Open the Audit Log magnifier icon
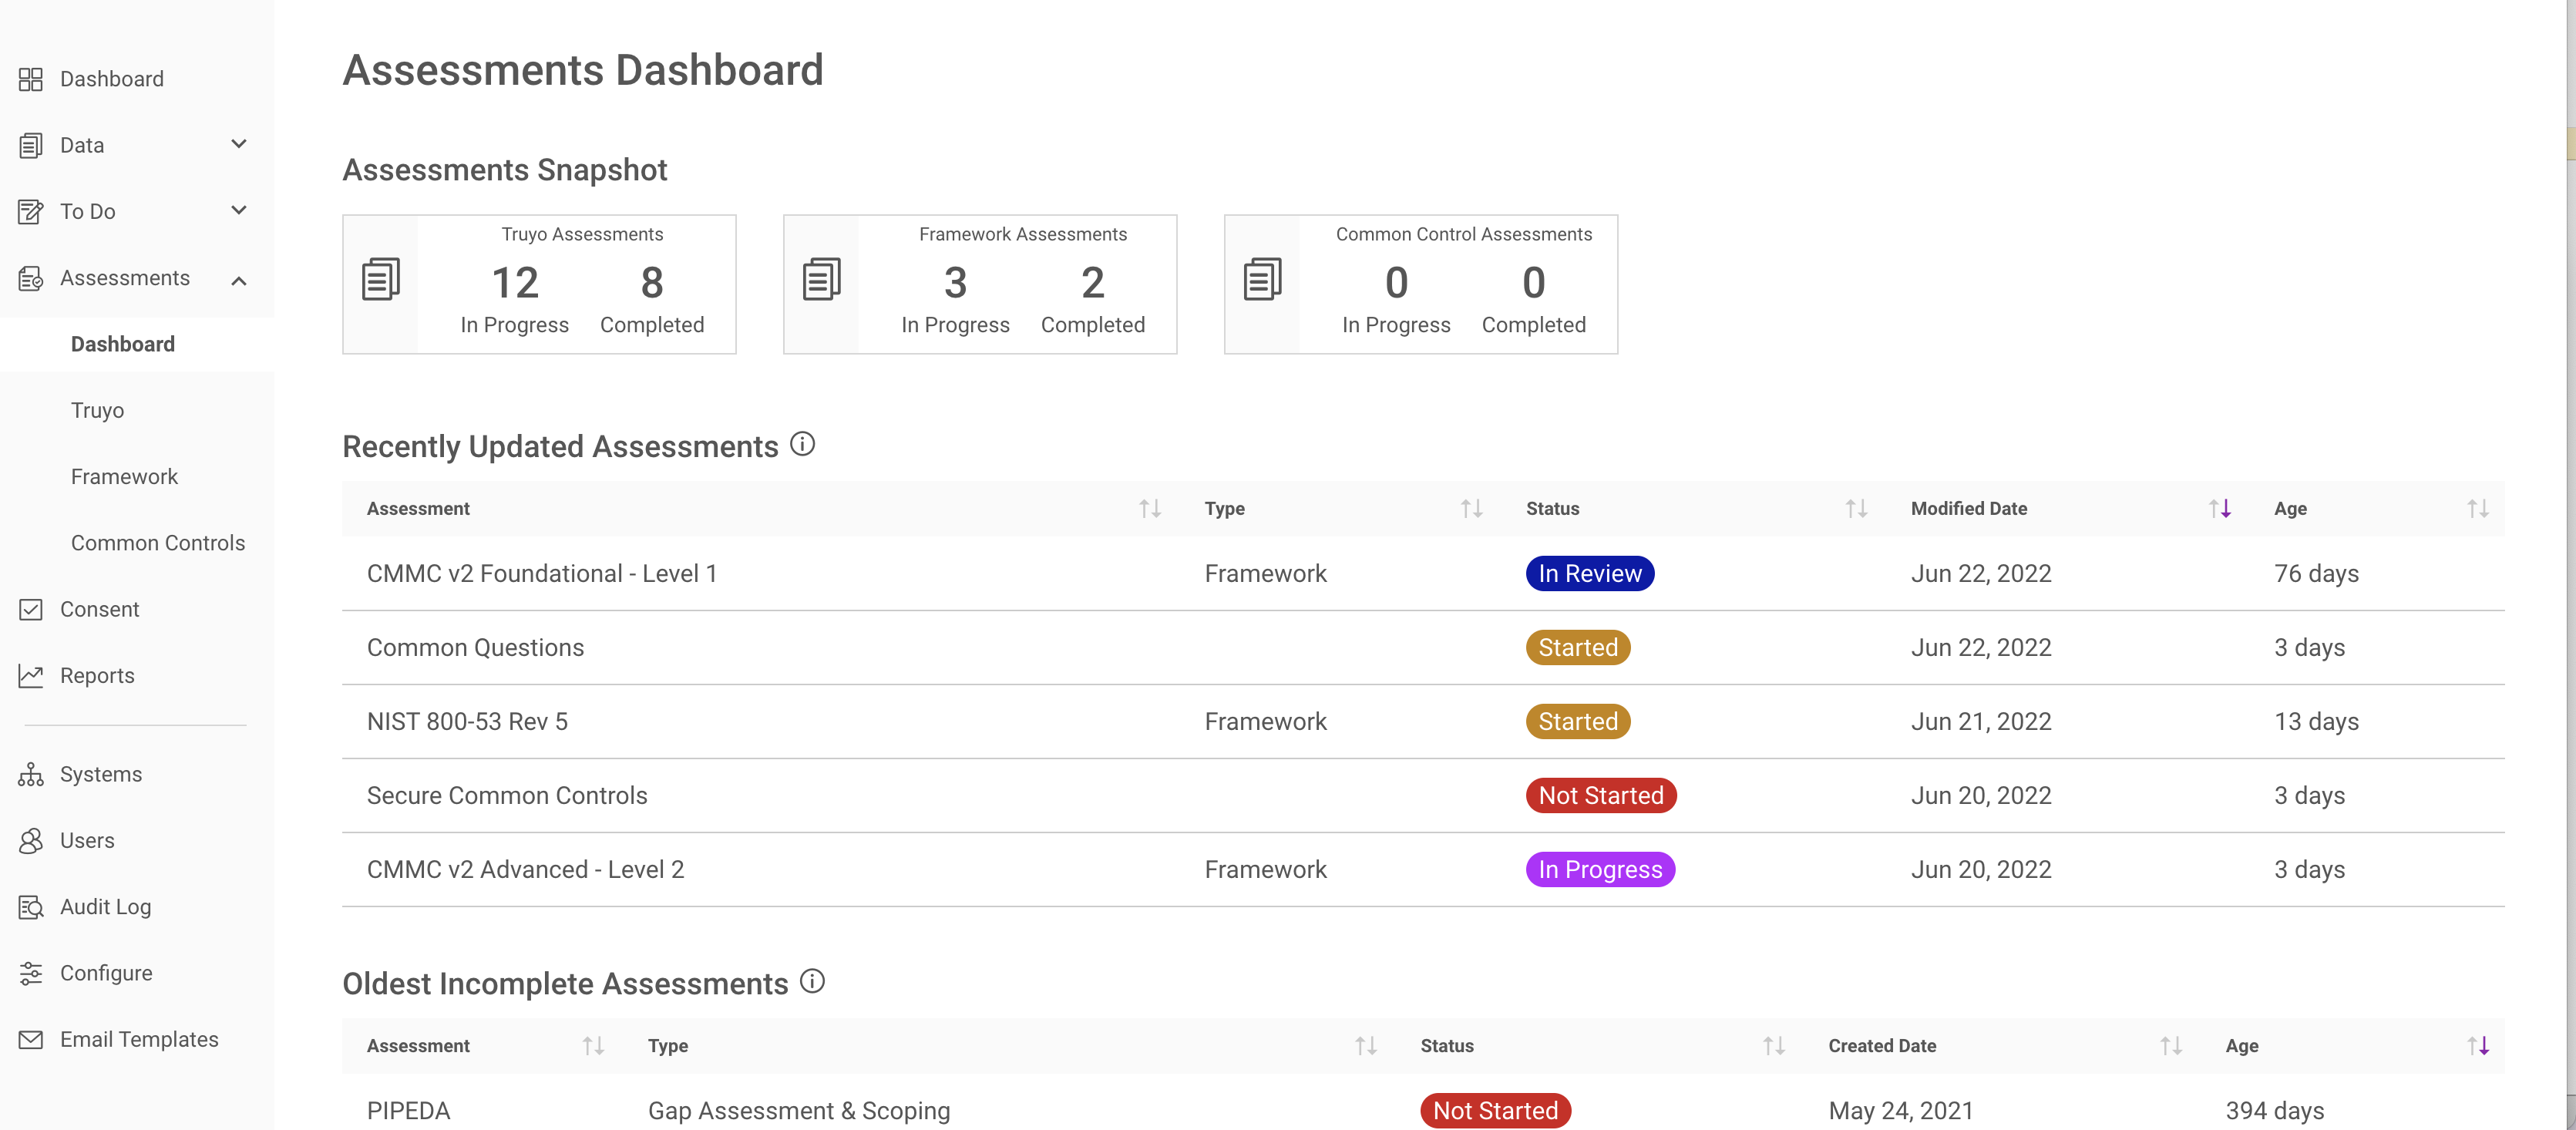This screenshot has height=1130, width=2576. [30, 906]
